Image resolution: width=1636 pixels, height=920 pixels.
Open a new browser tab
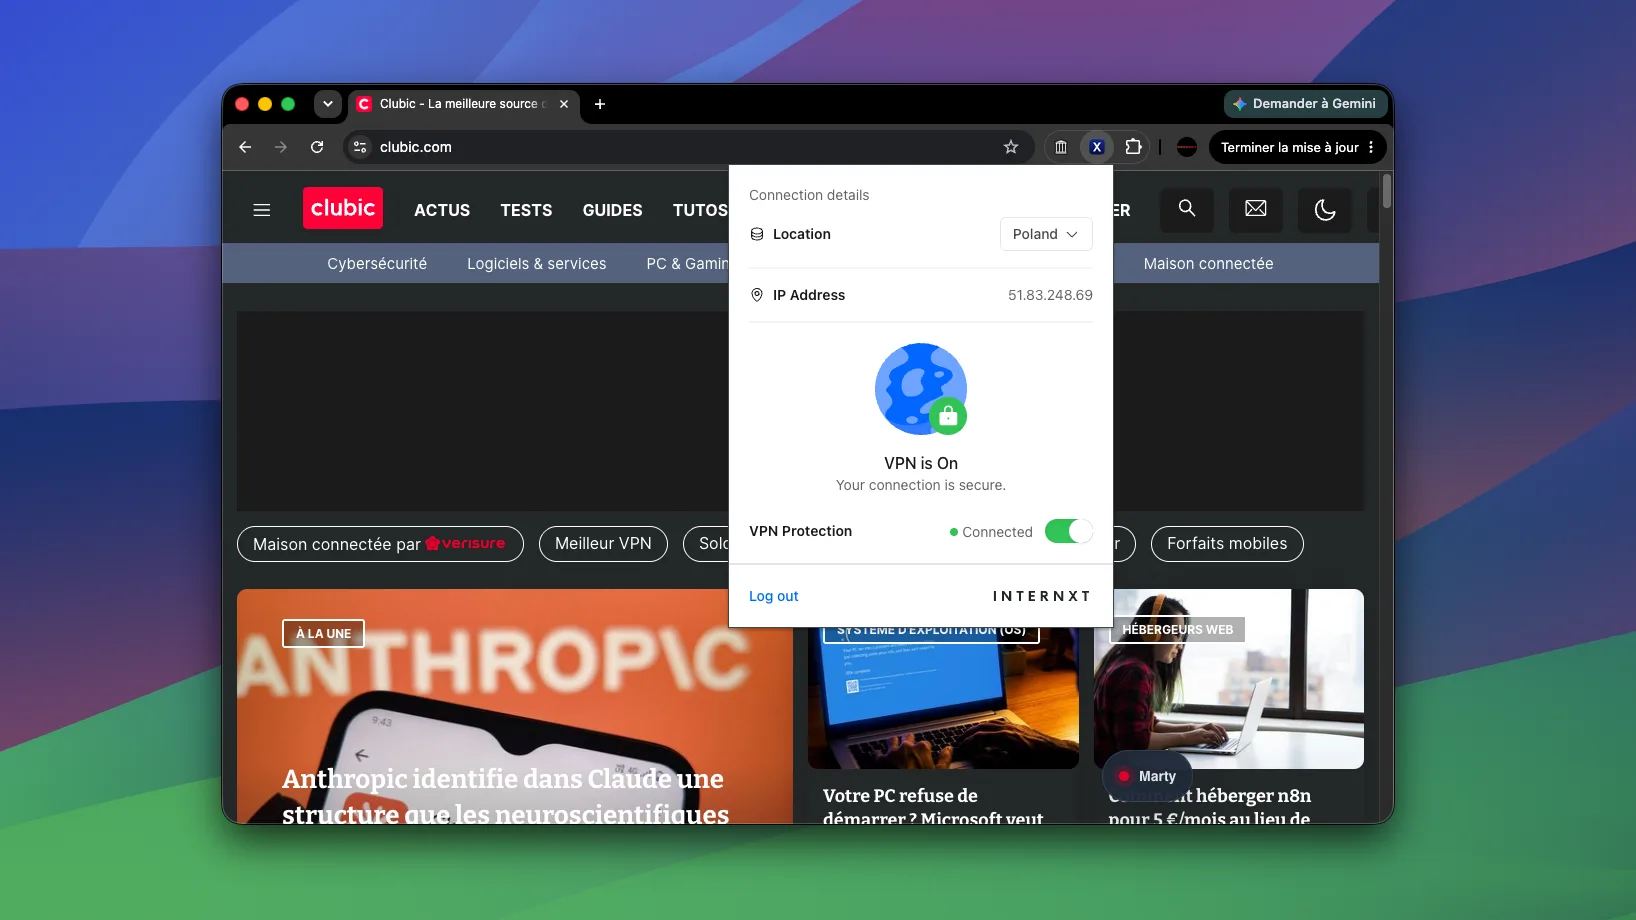tap(600, 104)
